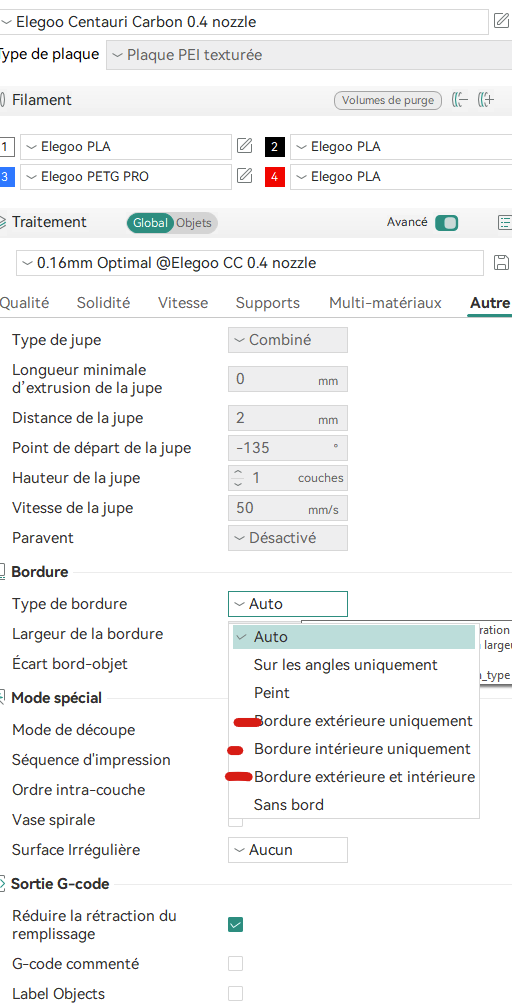Choose Bordure intérieure uniquement option
Viewport: 512px width, 1007px height.
coord(353,749)
